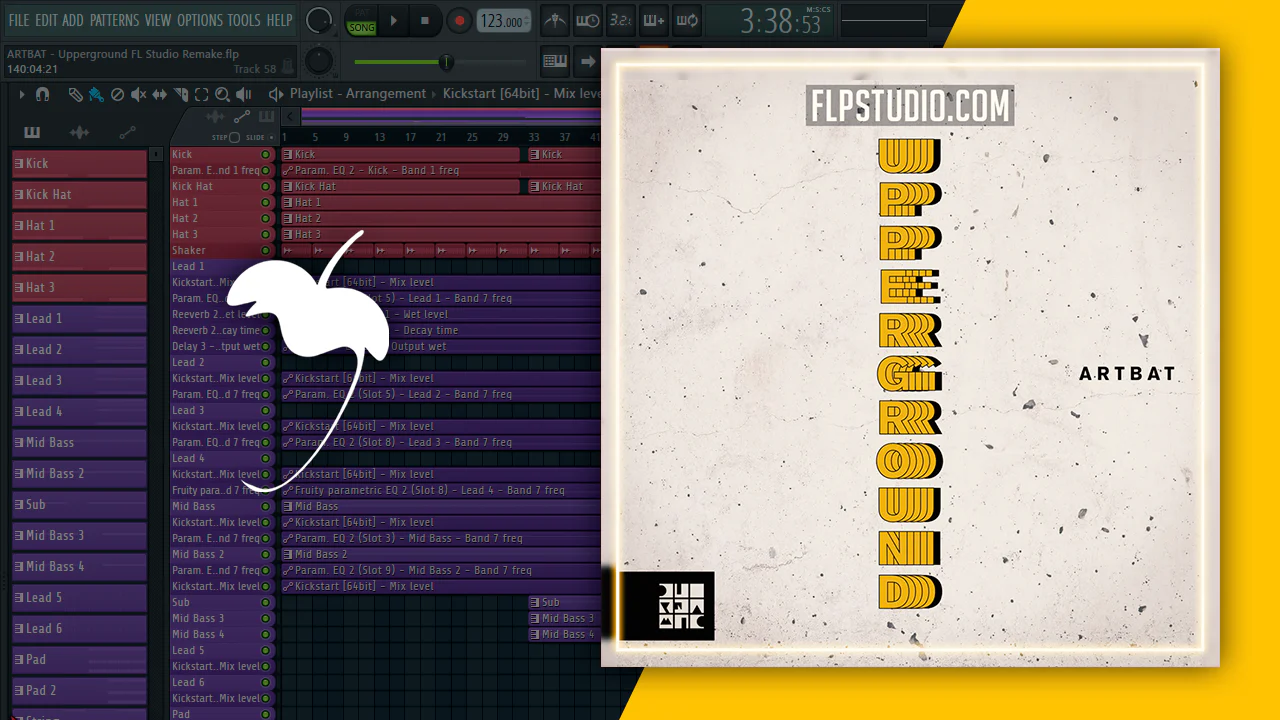
Task: Select the Slice tool
Action: (181, 94)
